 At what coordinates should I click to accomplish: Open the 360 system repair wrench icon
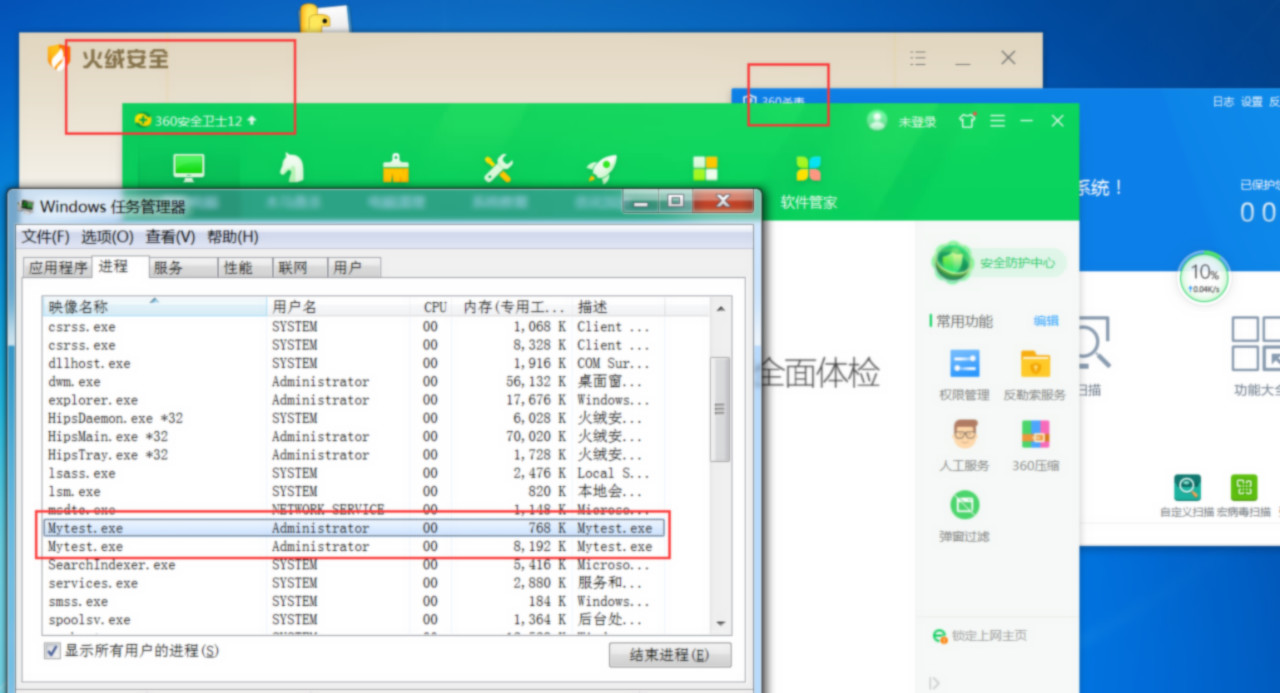498,168
